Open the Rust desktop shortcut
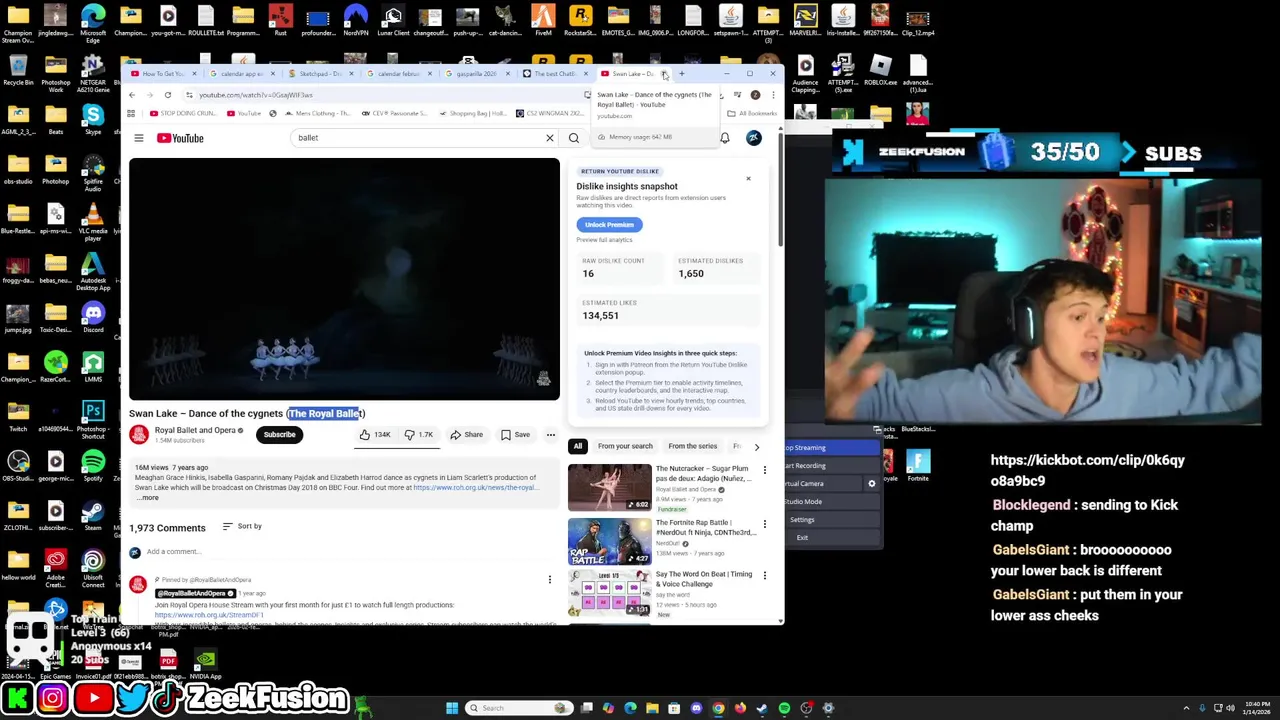Image resolution: width=1280 pixels, height=720 pixels. (x=280, y=20)
